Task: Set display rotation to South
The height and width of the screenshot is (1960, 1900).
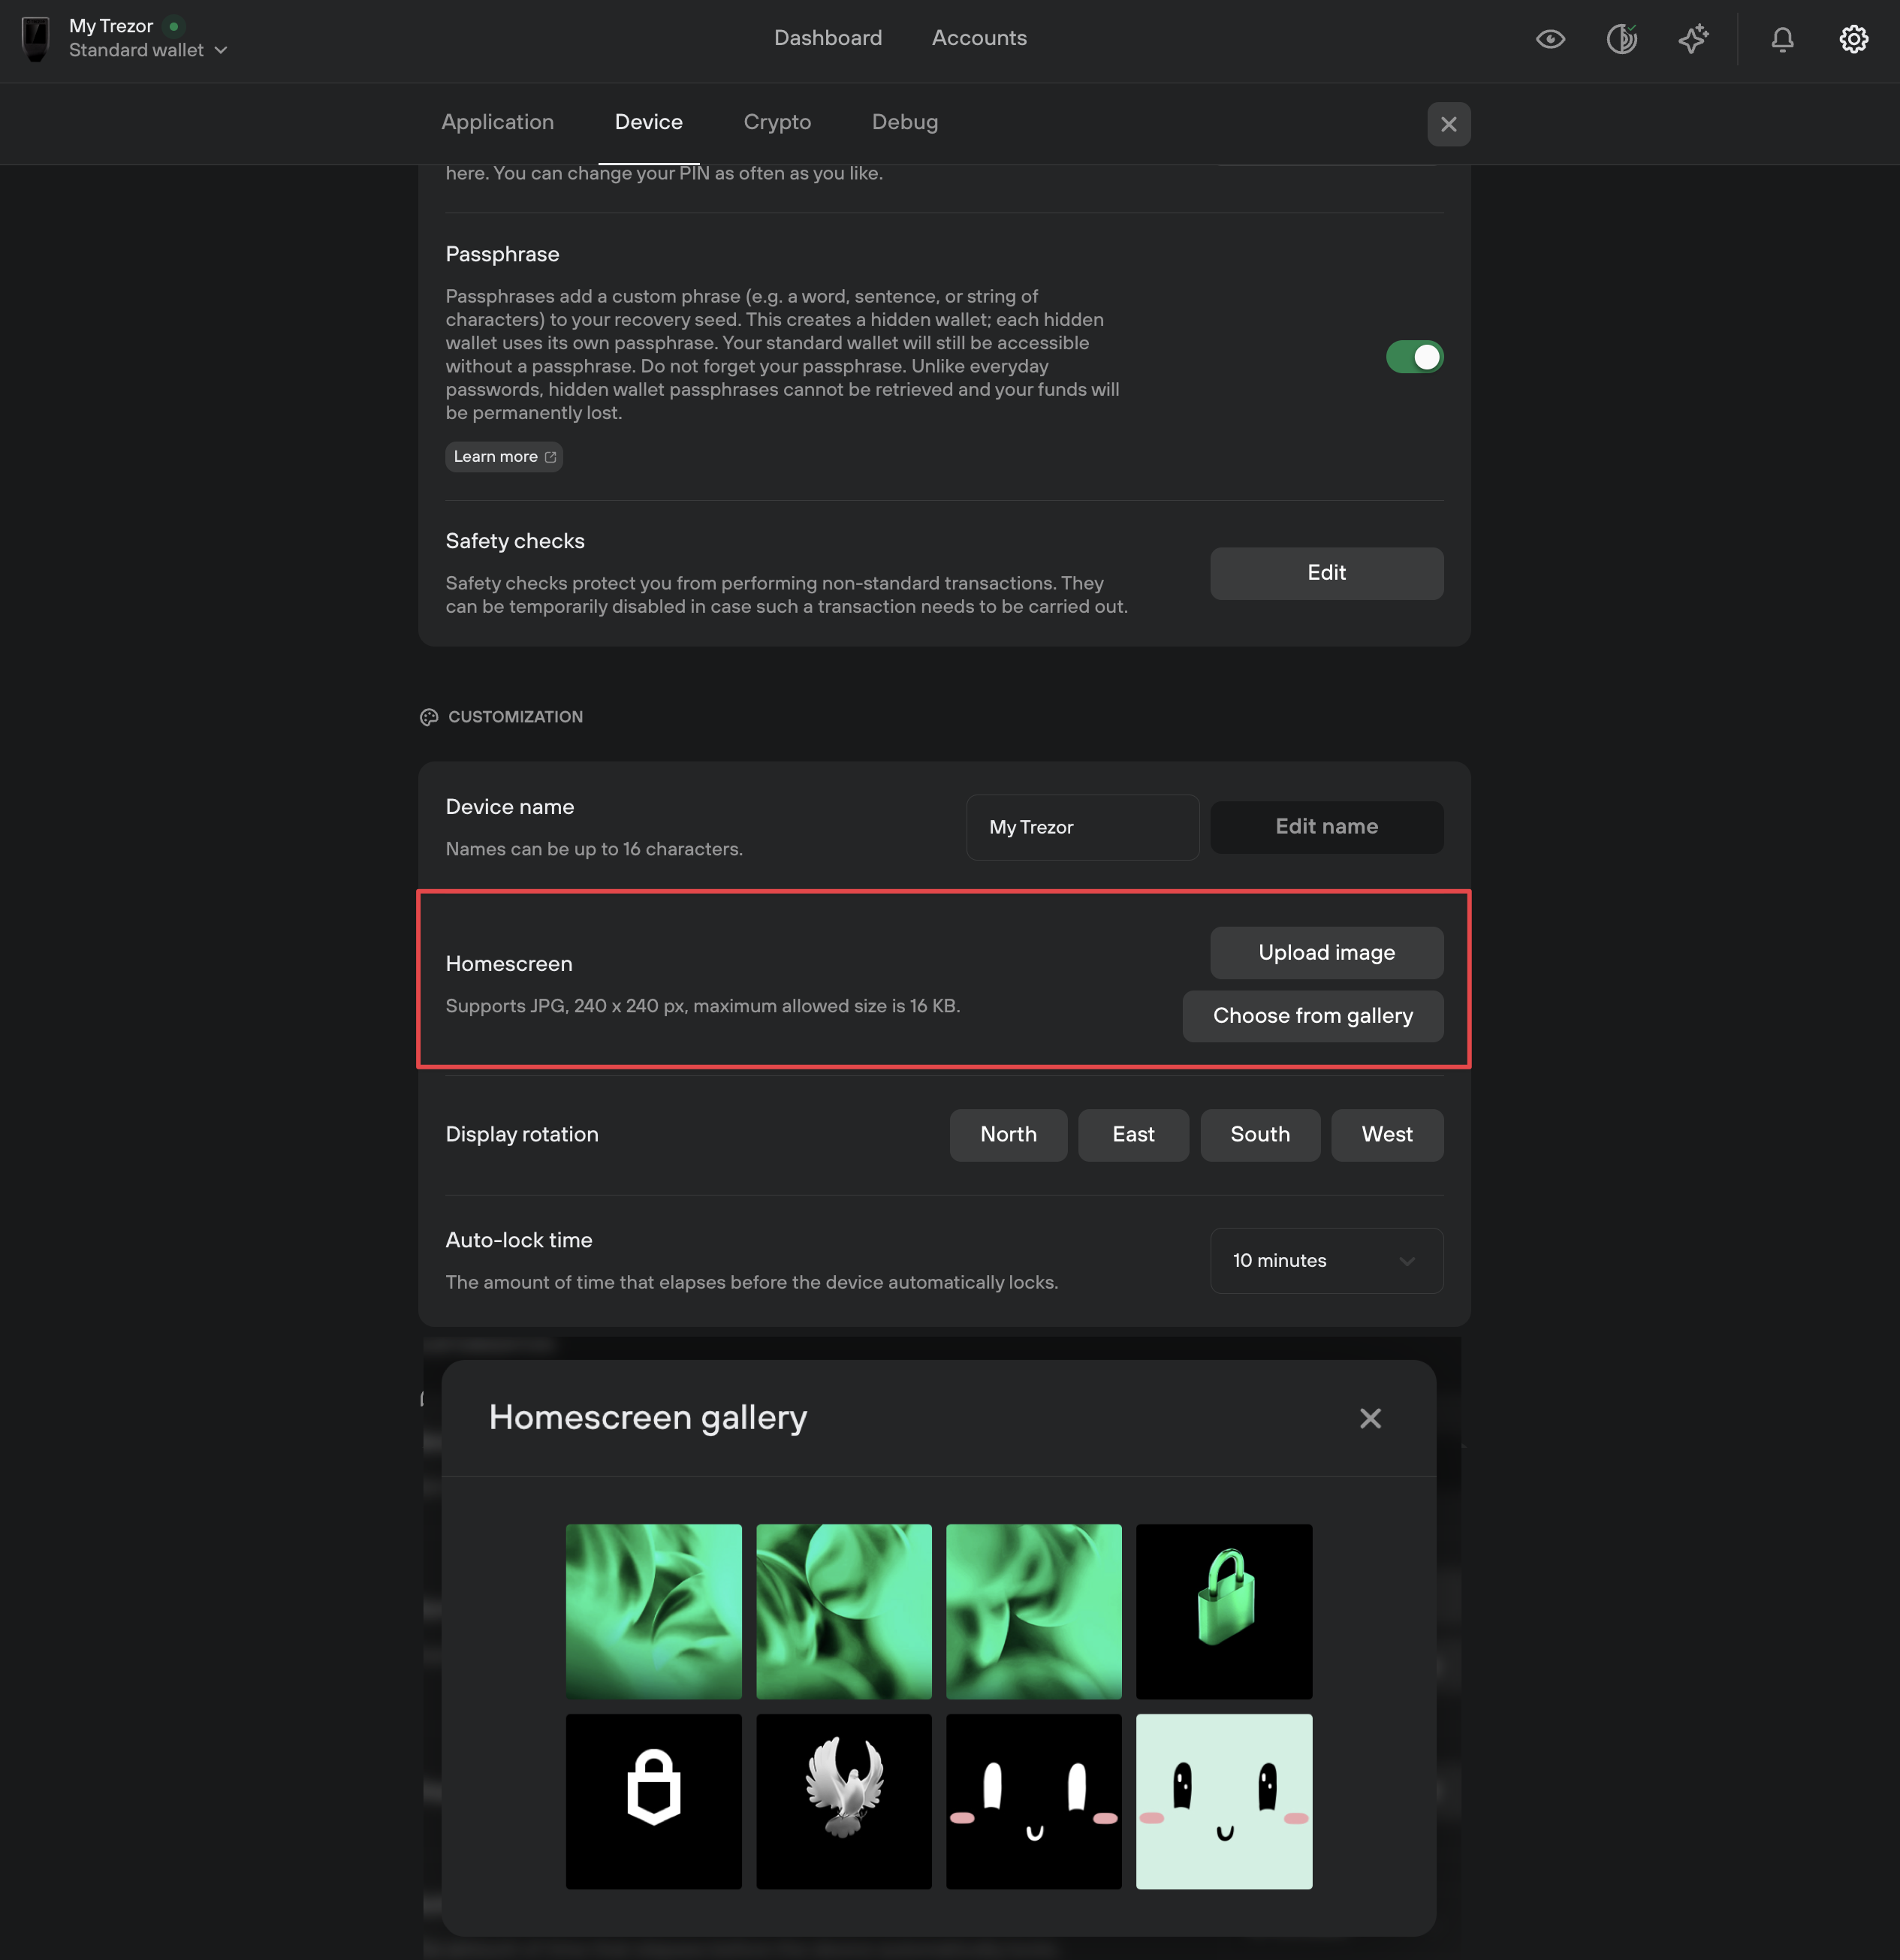Action: [1260, 1135]
